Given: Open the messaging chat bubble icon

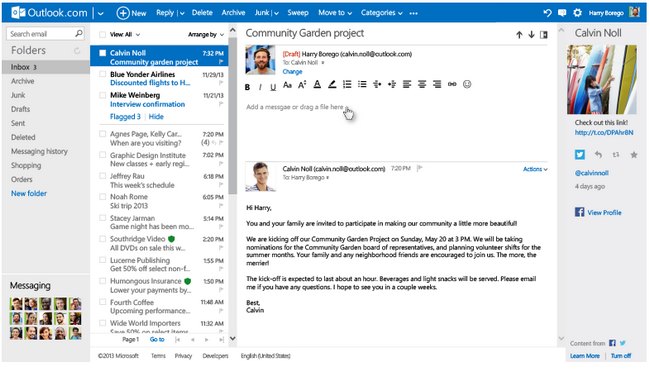Looking at the screenshot, I should tap(562, 13).
